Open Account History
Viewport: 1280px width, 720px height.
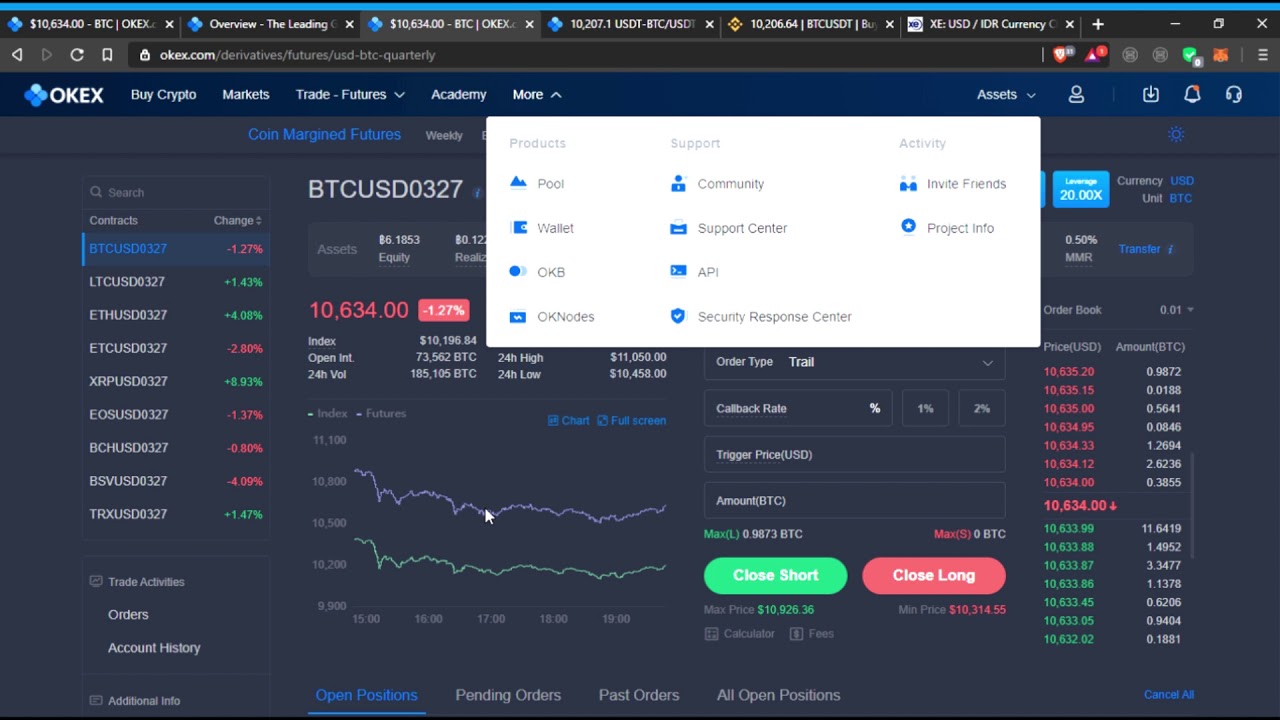[x=154, y=648]
